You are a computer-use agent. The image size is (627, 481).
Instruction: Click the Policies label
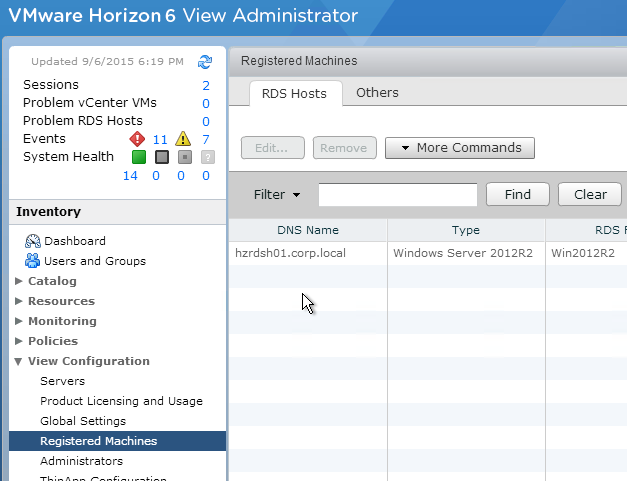[x=53, y=341]
